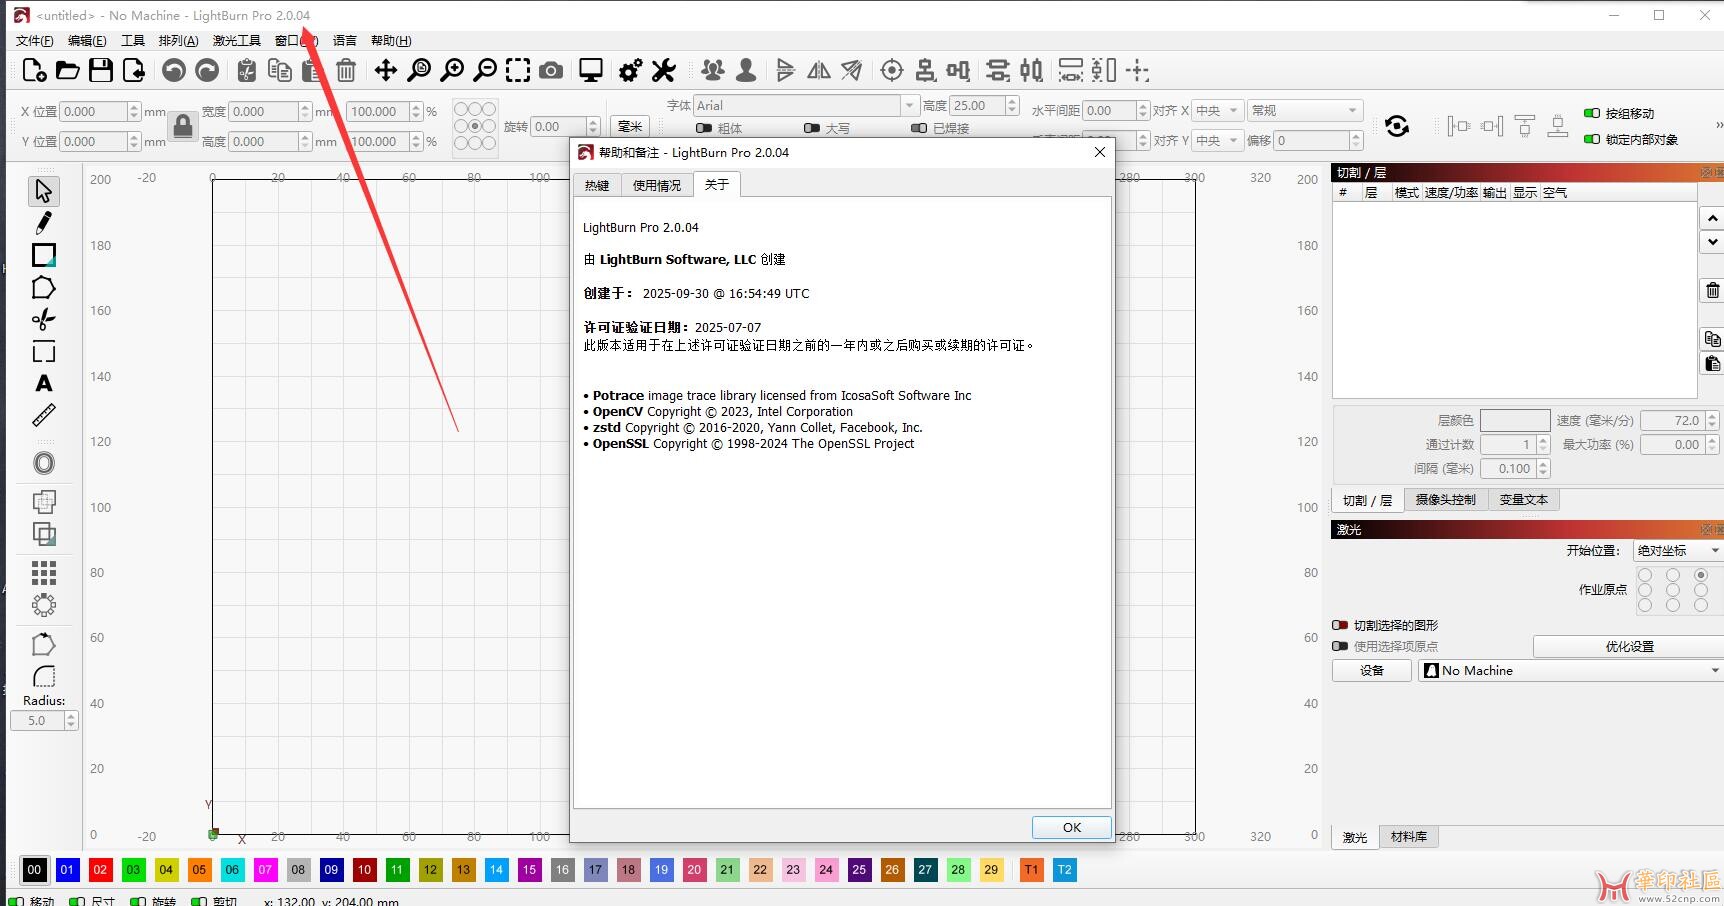1724x906 pixels.
Task: Click the X 位置 input field
Action: coord(93,112)
